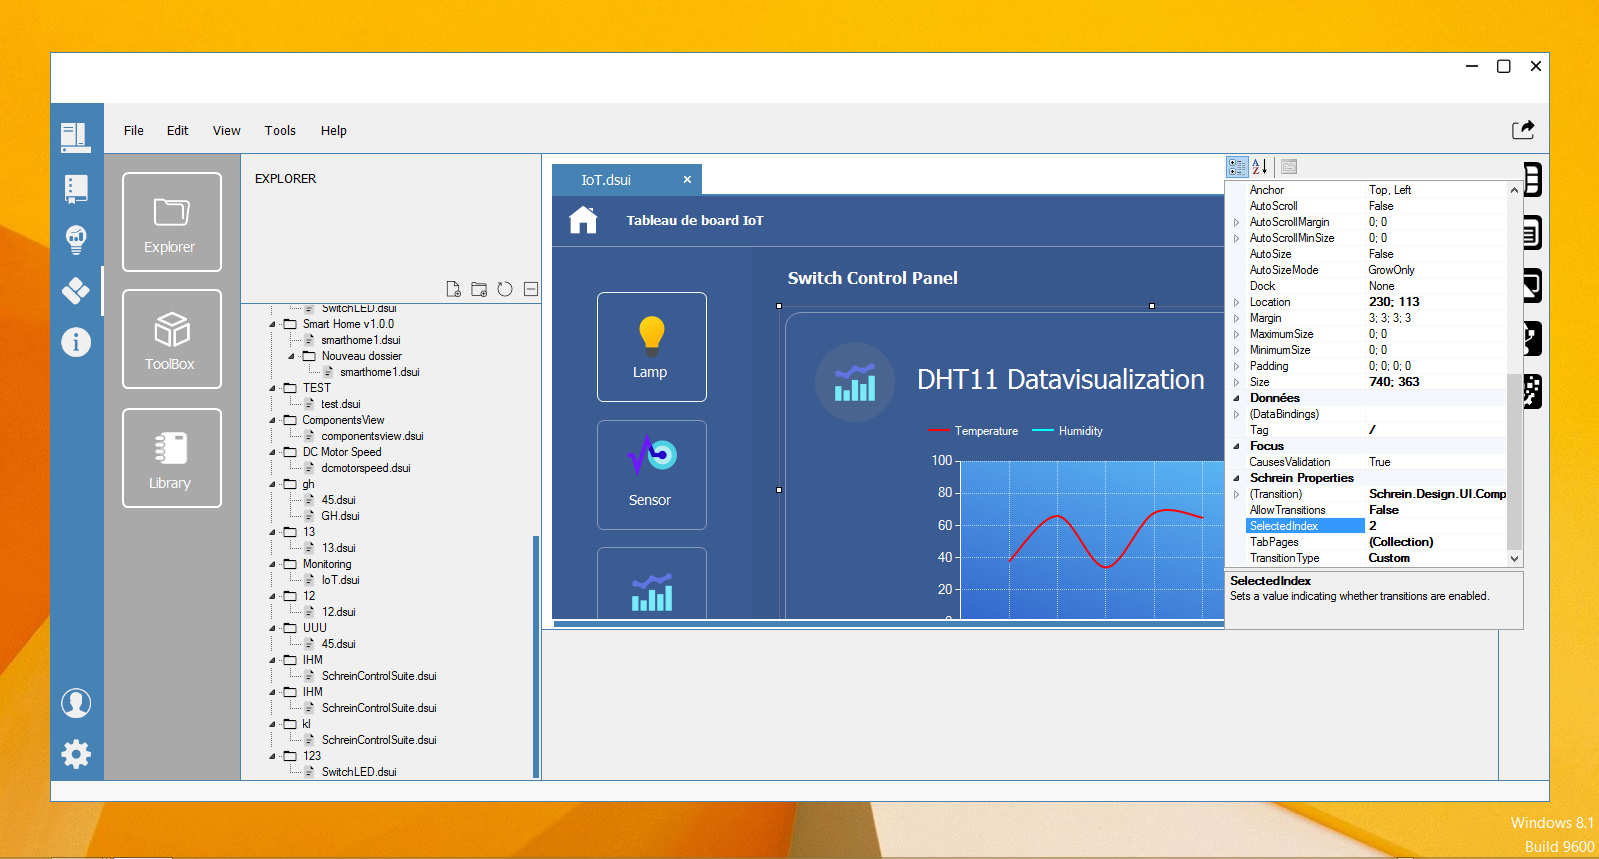Collapse the DC Motor Speed folder
Screen dimensions: 1599x859
[x=272, y=452]
